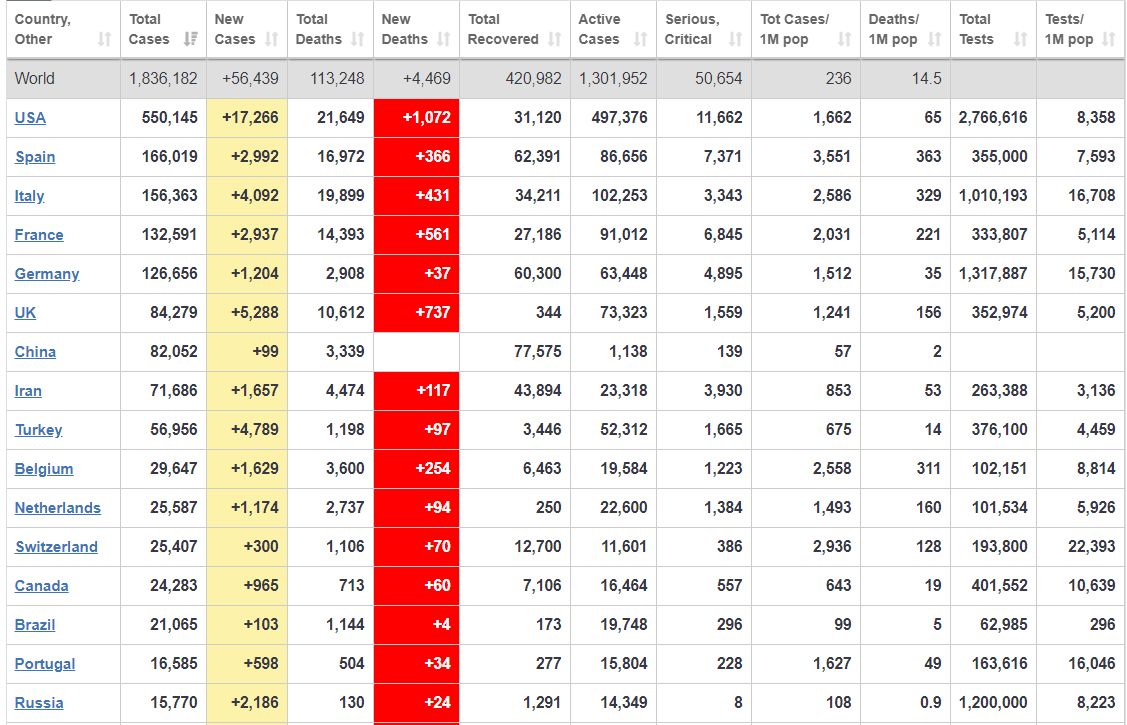Image resolution: width=1127 pixels, height=725 pixels.
Task: Sort by Tot Cases/1M pop icon
Action: click(845, 39)
